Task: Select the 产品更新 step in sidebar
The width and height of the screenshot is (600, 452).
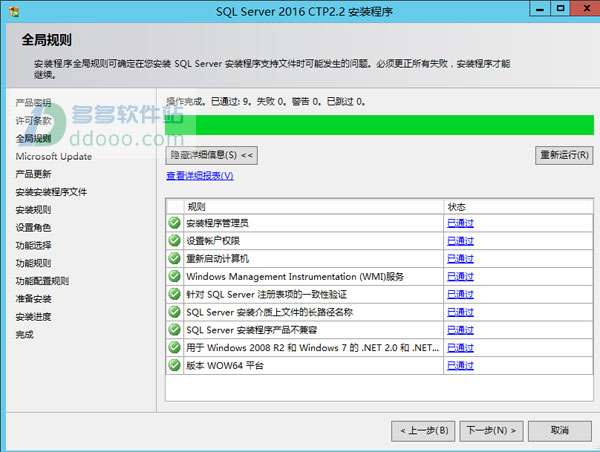Action: pos(33,174)
